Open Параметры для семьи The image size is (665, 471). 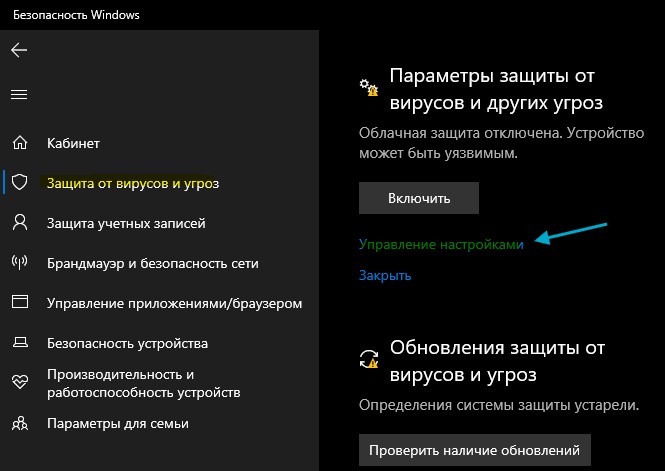pos(117,424)
